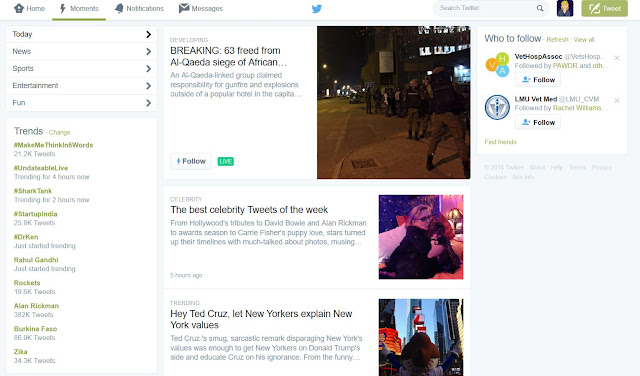Open the Hey Ted Cruz headline

click(x=261, y=319)
